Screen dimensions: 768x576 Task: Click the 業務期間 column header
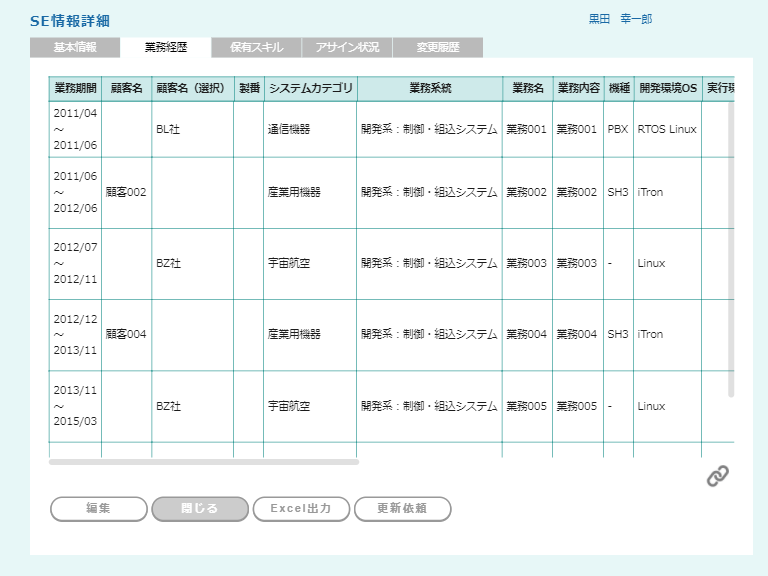[75, 89]
